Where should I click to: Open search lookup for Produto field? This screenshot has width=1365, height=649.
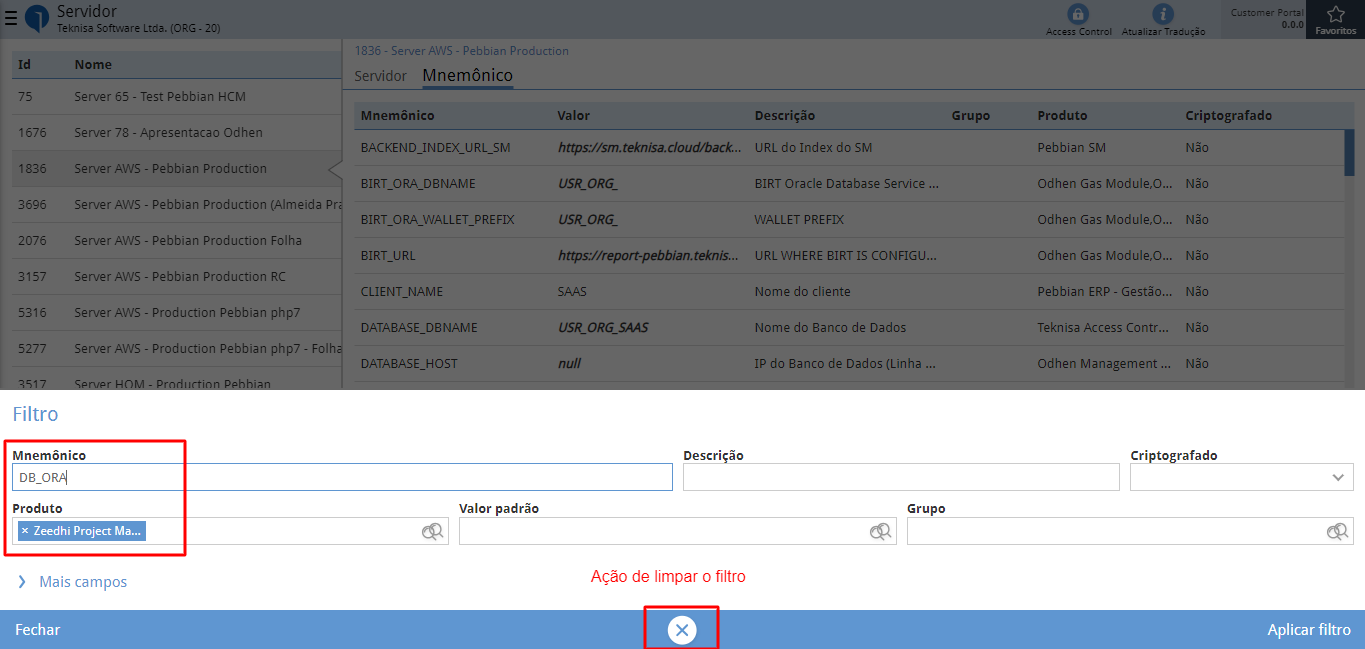[433, 531]
